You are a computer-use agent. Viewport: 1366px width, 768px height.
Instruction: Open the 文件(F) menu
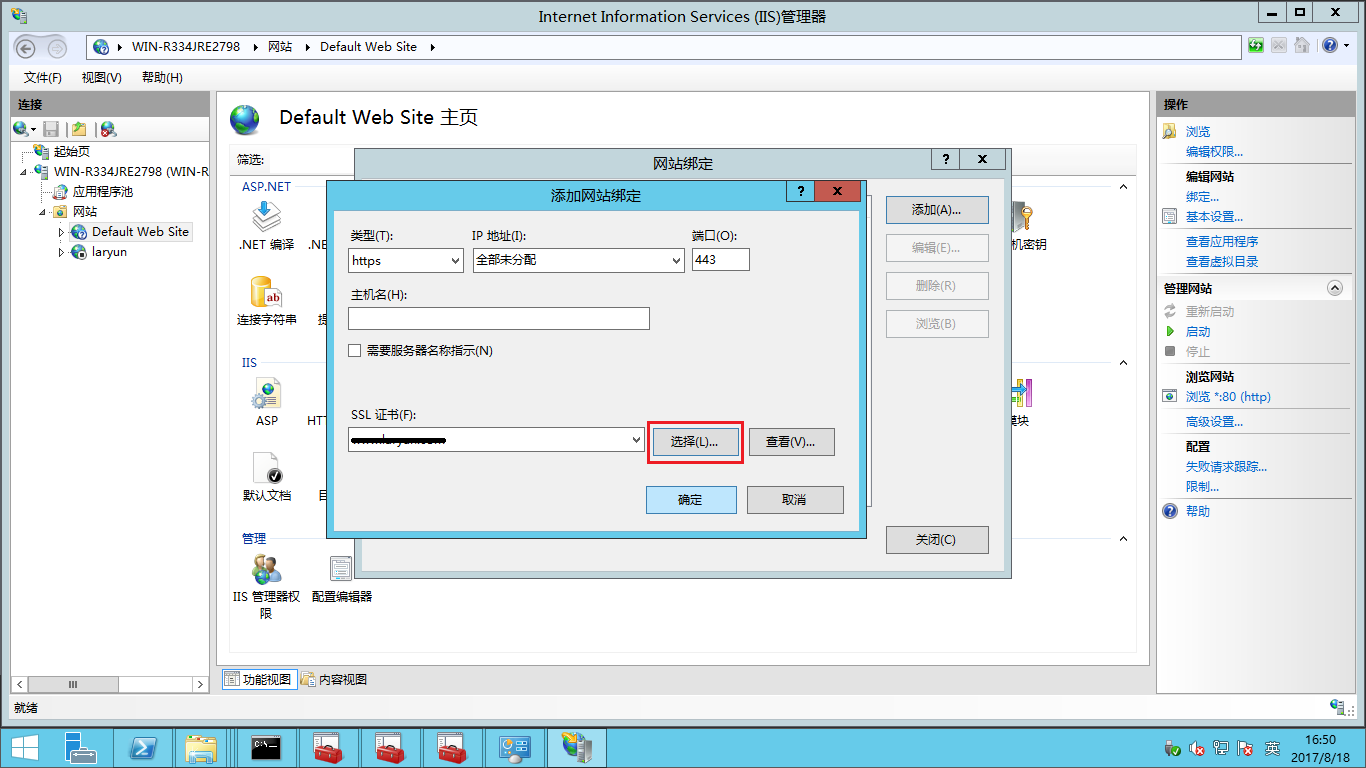coord(43,77)
